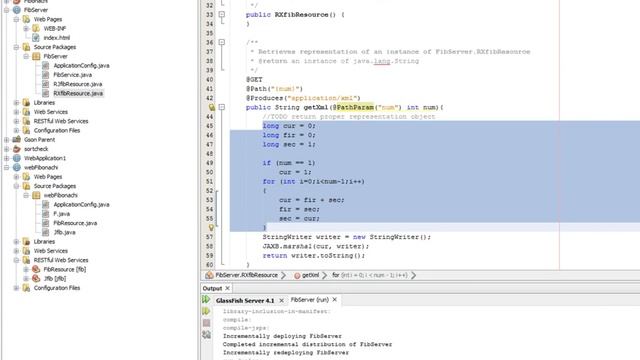Image resolution: width=640 pixels, height=360 pixels.
Task: Click FibResource [fib] resource icon
Action: 36,269
